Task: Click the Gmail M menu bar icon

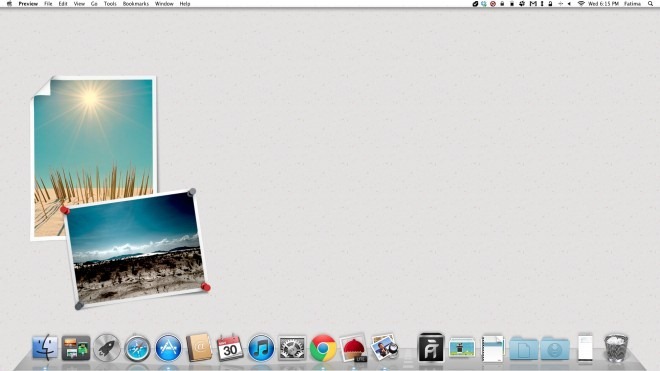Action: [533, 4]
